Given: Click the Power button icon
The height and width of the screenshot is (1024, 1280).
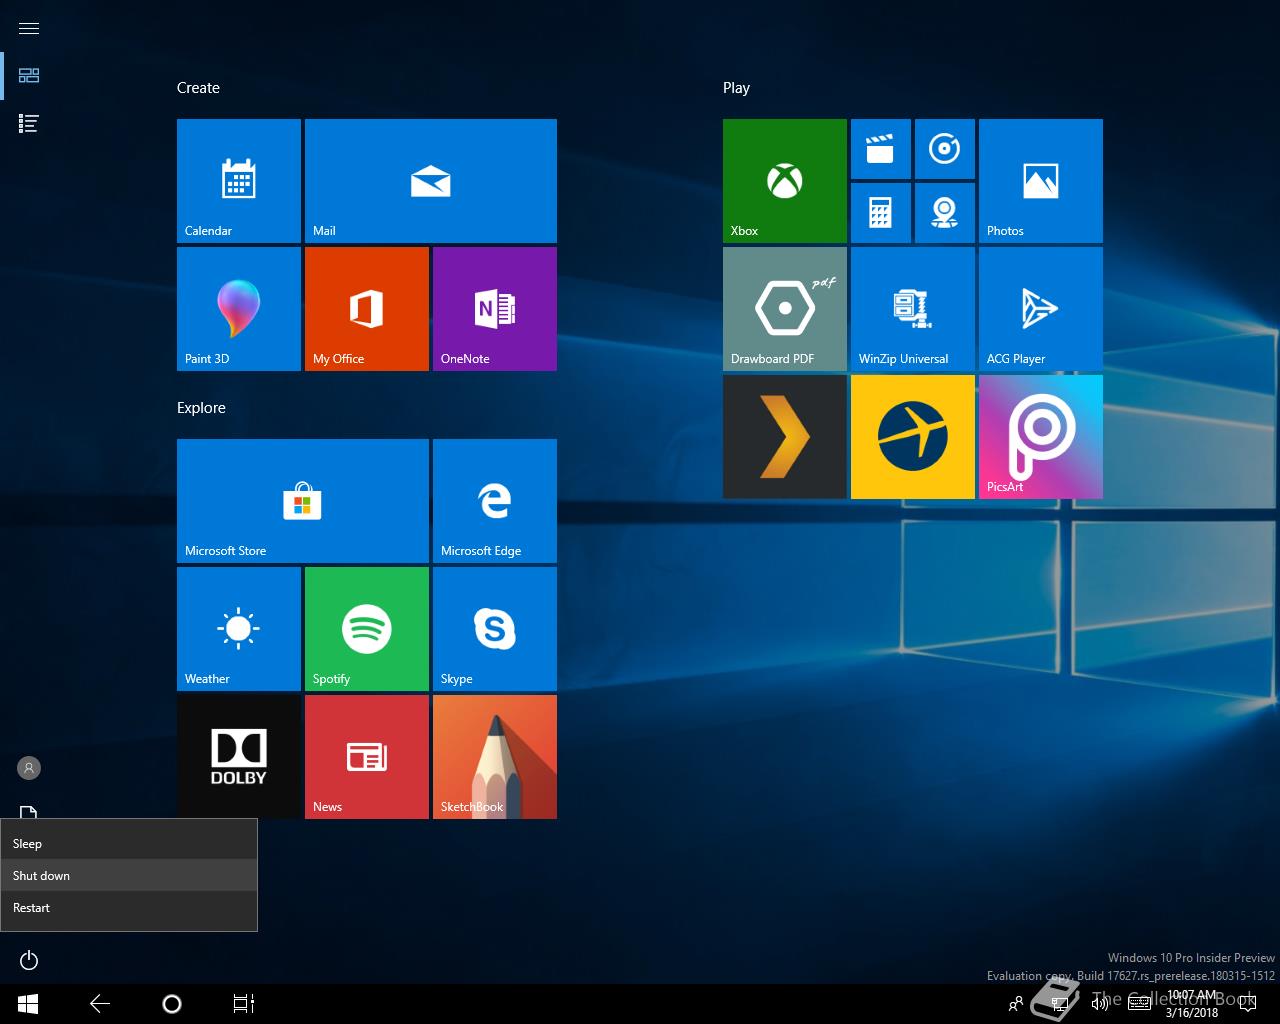Looking at the screenshot, I should [x=29, y=960].
